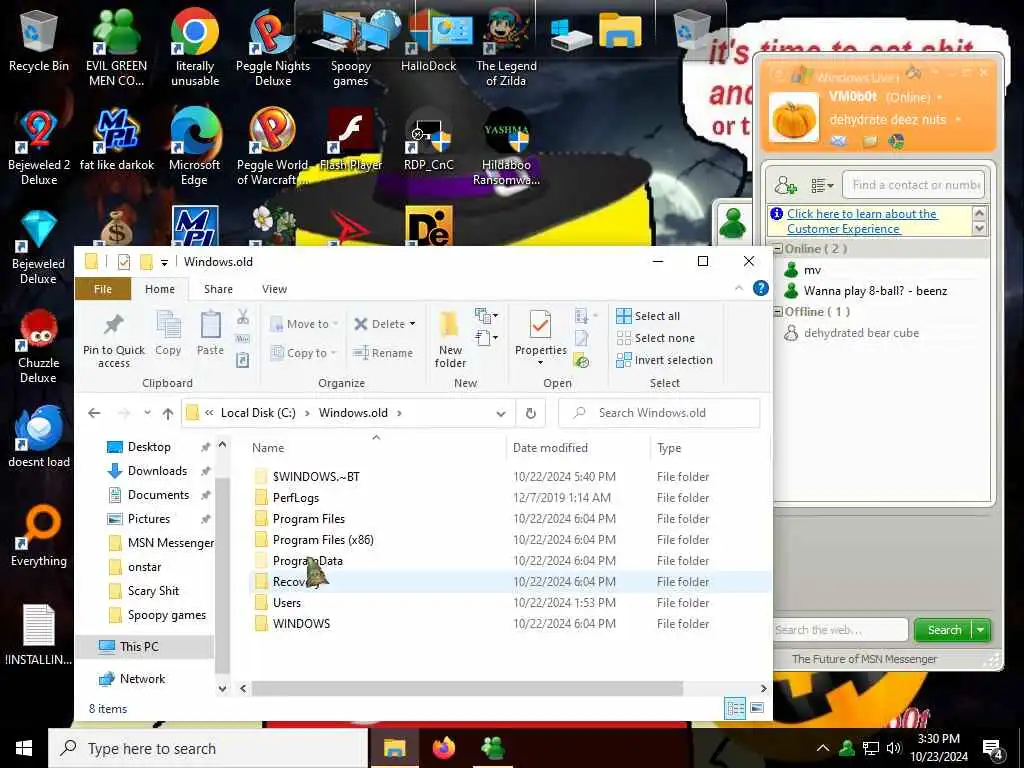Open address bar history dropdown
This screenshot has width=1024, height=768.
coord(501,413)
